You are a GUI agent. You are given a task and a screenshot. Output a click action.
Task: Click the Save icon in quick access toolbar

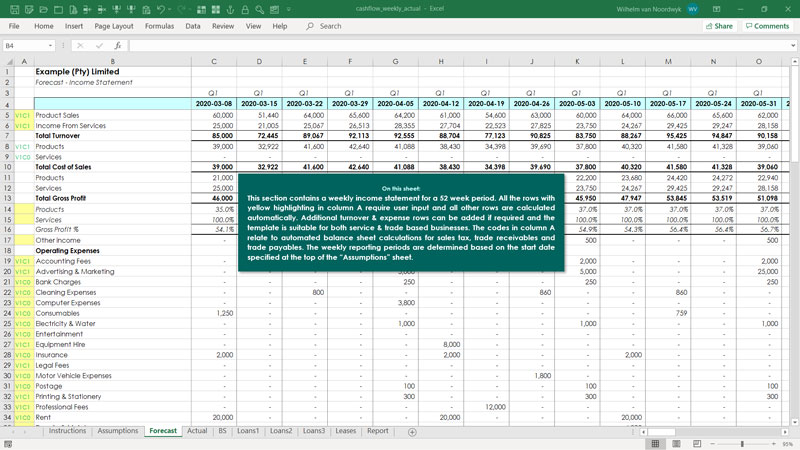pos(14,10)
